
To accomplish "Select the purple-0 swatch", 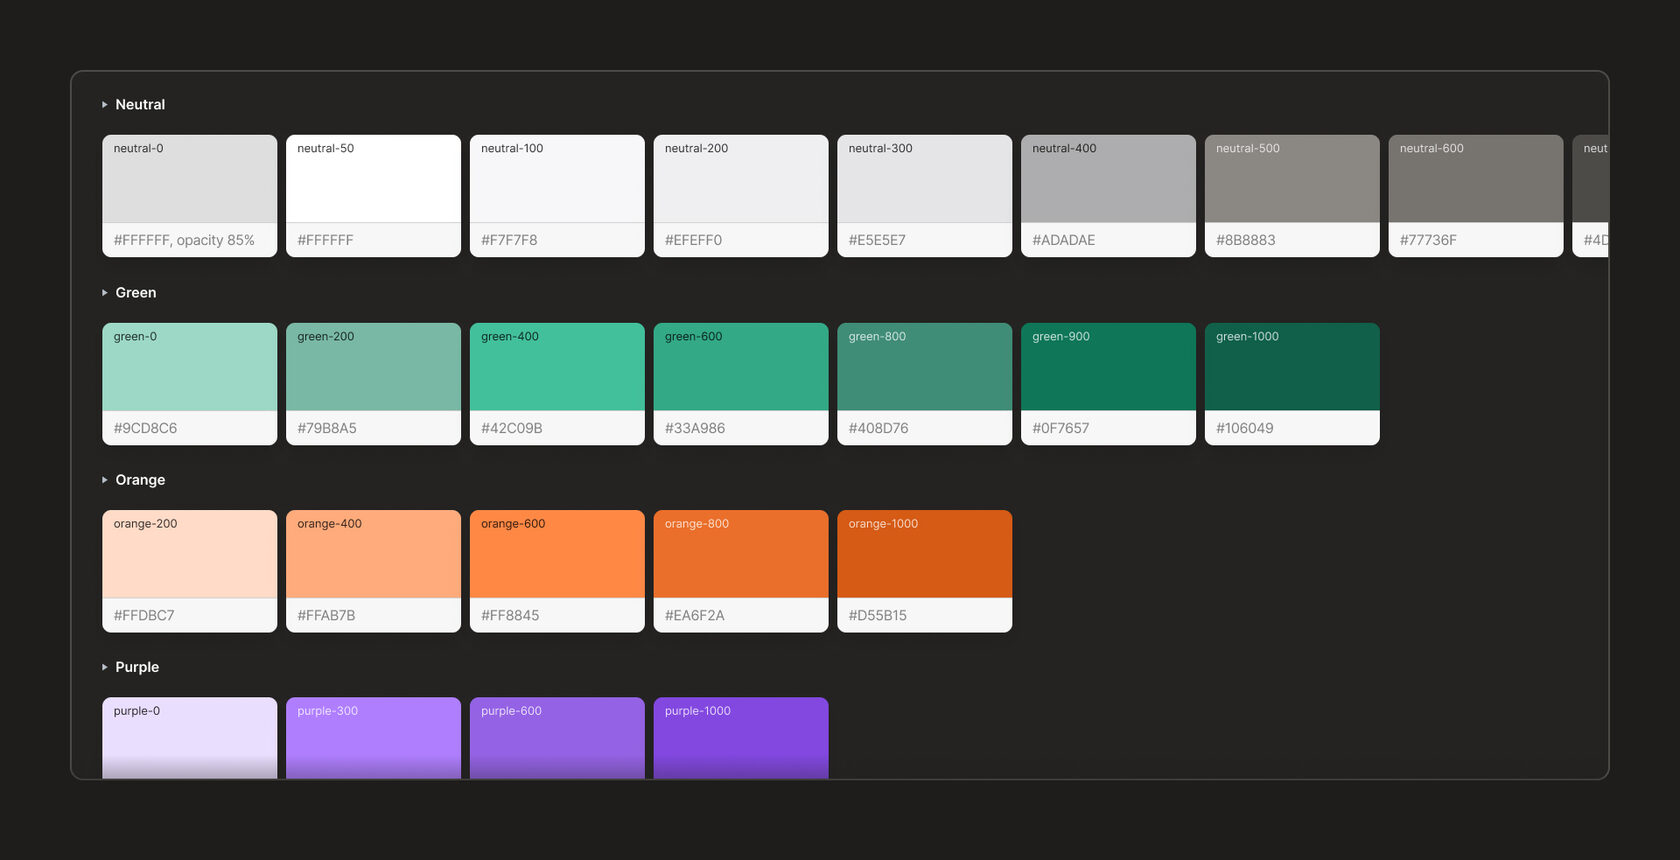I will pos(189,738).
